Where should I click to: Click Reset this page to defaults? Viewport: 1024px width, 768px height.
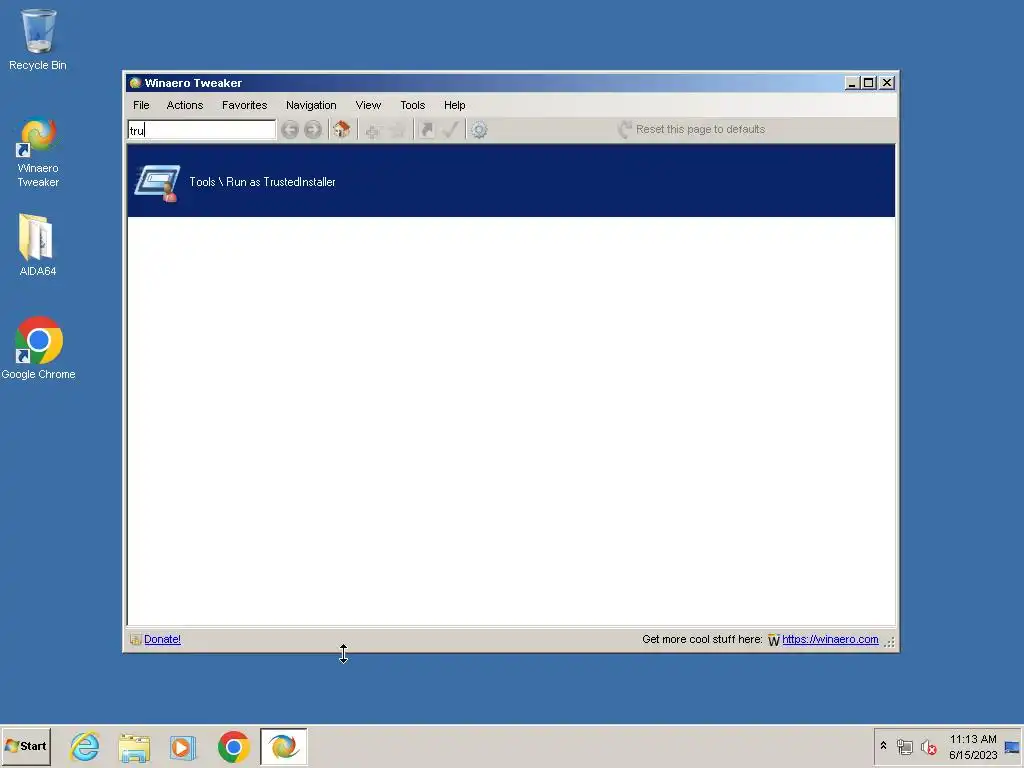click(692, 129)
